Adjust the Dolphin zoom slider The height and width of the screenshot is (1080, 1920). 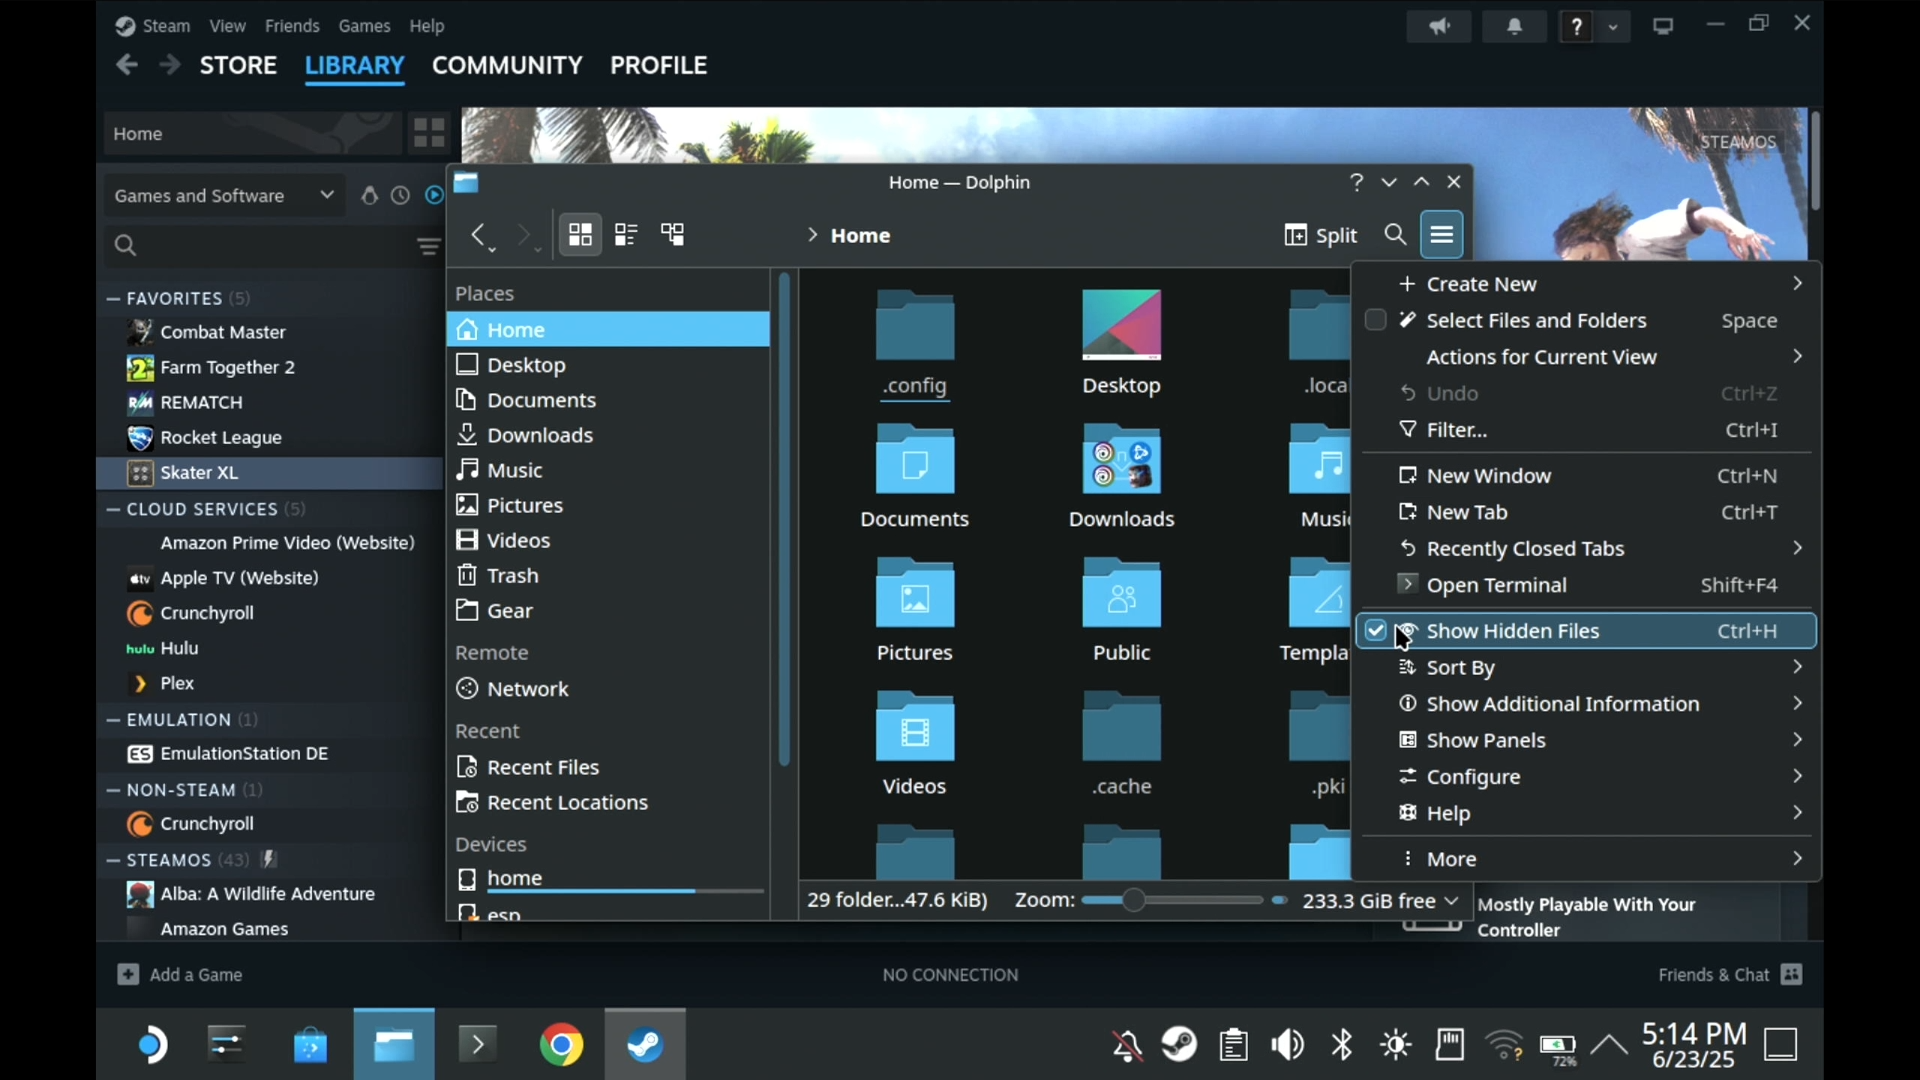[x=1133, y=900]
